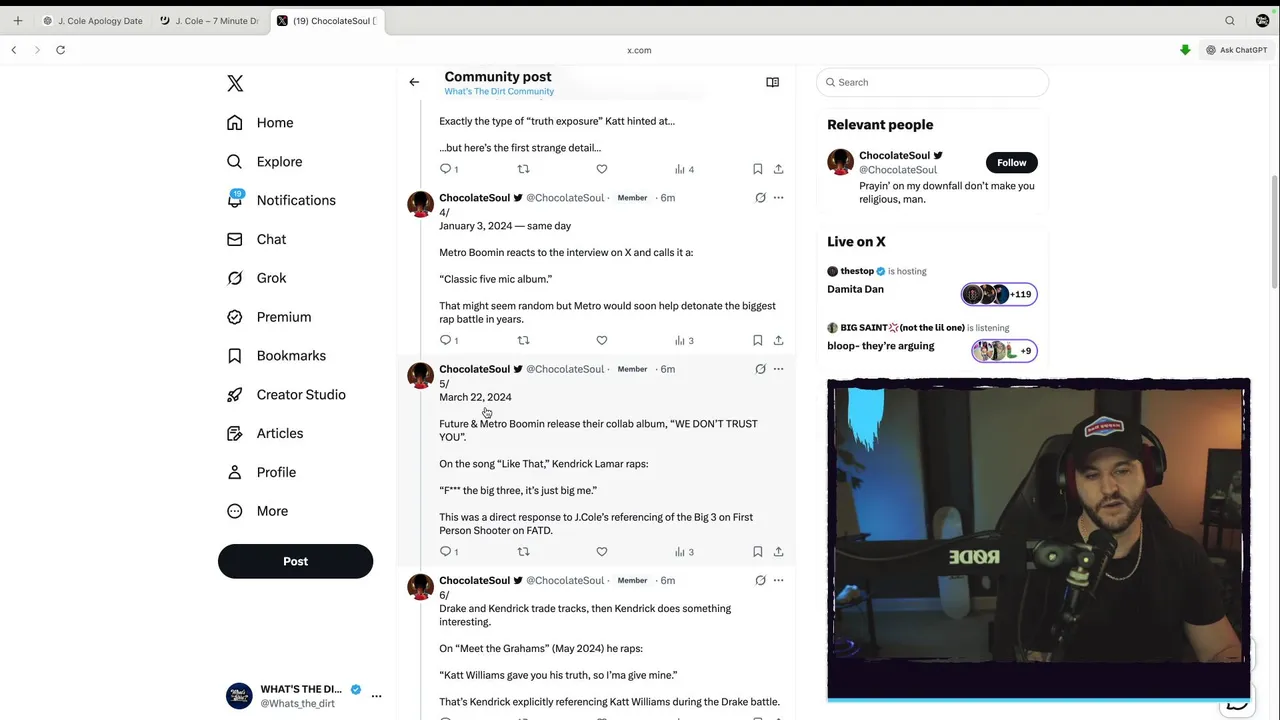The height and width of the screenshot is (720, 1280).
Task: Switch to J. Cole – 7 Minute Dr tab
Action: [210, 21]
